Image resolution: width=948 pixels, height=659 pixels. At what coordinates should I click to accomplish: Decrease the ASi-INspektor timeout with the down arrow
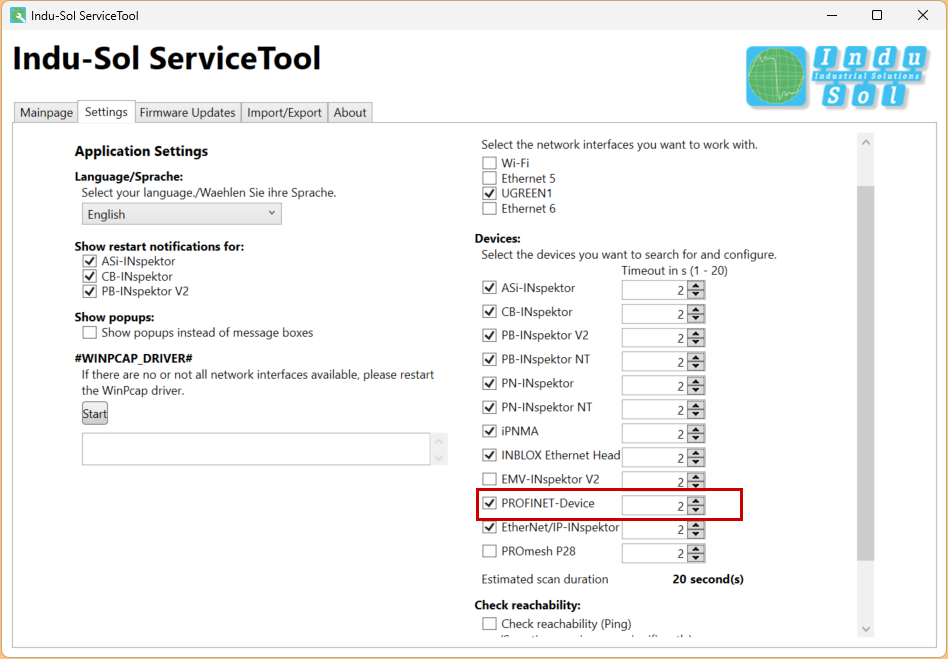(x=696, y=294)
